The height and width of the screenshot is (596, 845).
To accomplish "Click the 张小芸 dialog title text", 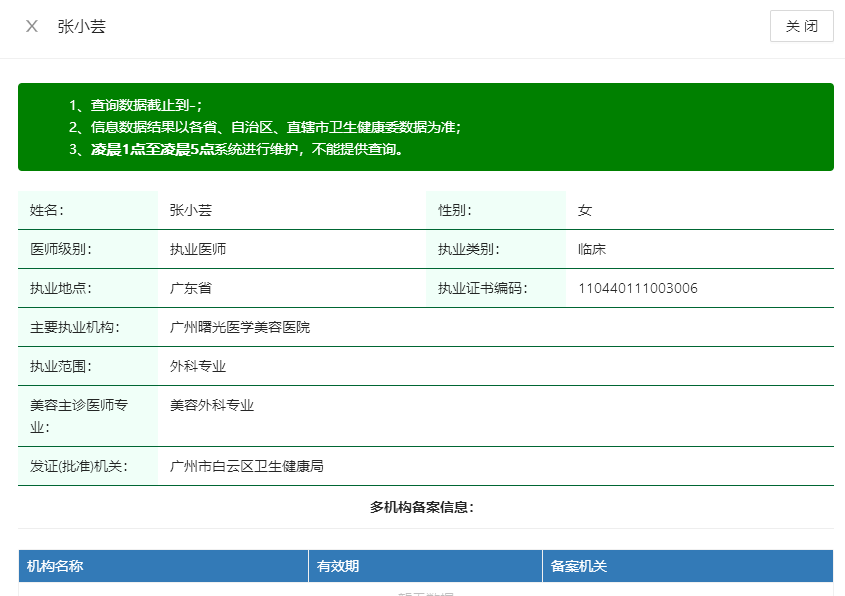I will point(81,26).
